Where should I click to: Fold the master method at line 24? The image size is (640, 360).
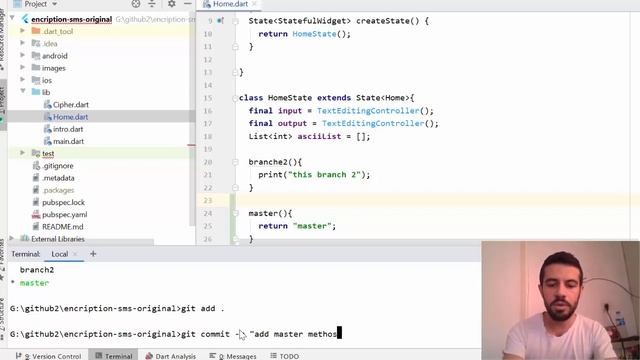click(236, 213)
